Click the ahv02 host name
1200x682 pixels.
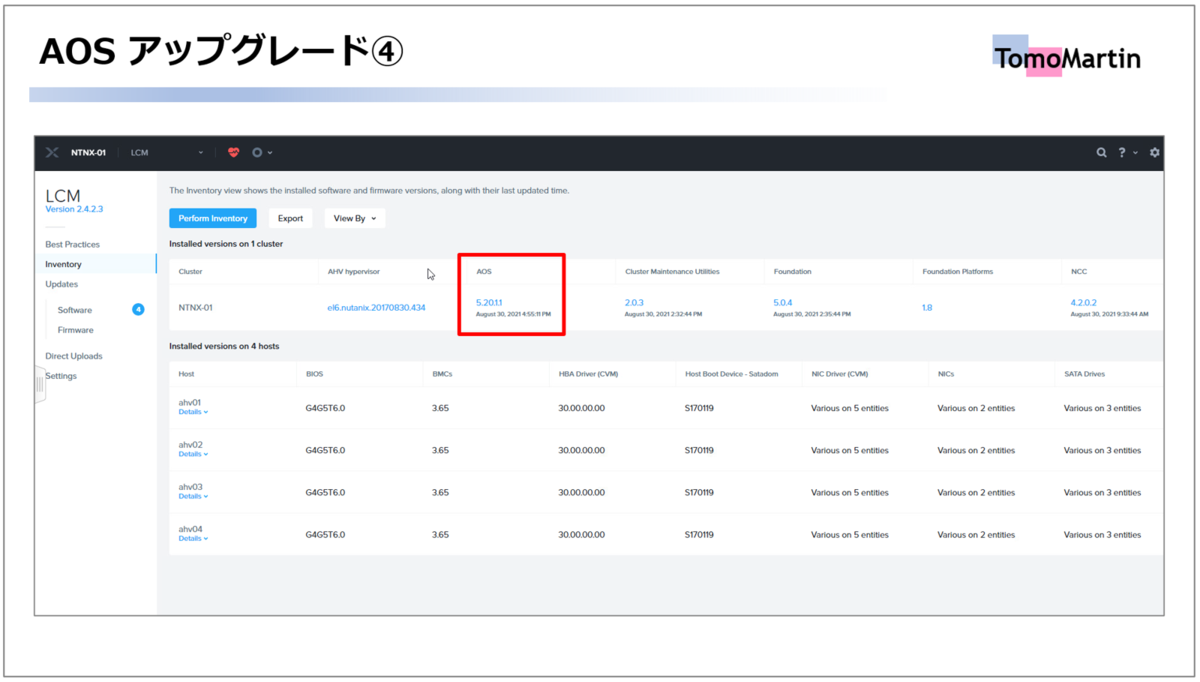tap(190, 444)
